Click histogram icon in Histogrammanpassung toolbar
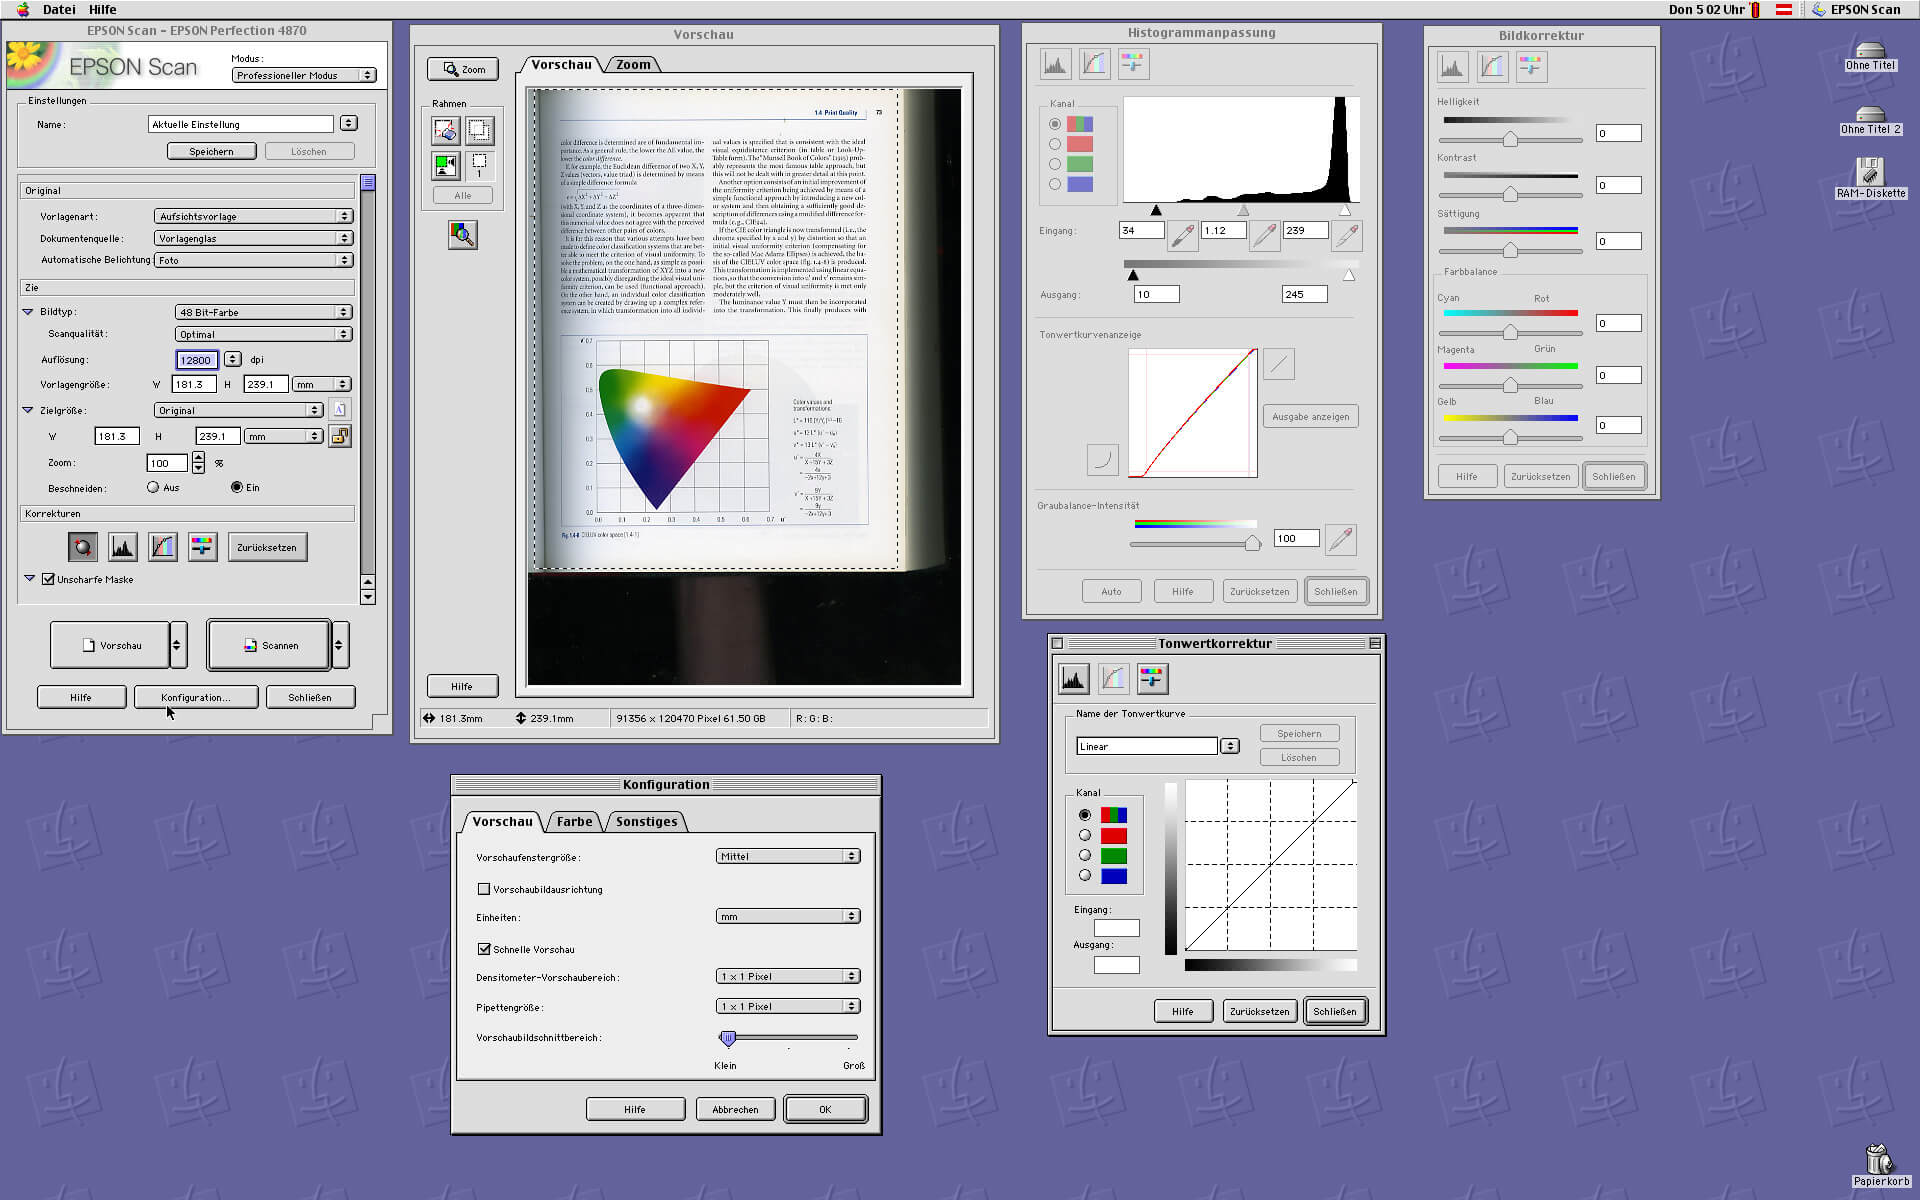The height and width of the screenshot is (1200, 1920). click(x=1055, y=64)
